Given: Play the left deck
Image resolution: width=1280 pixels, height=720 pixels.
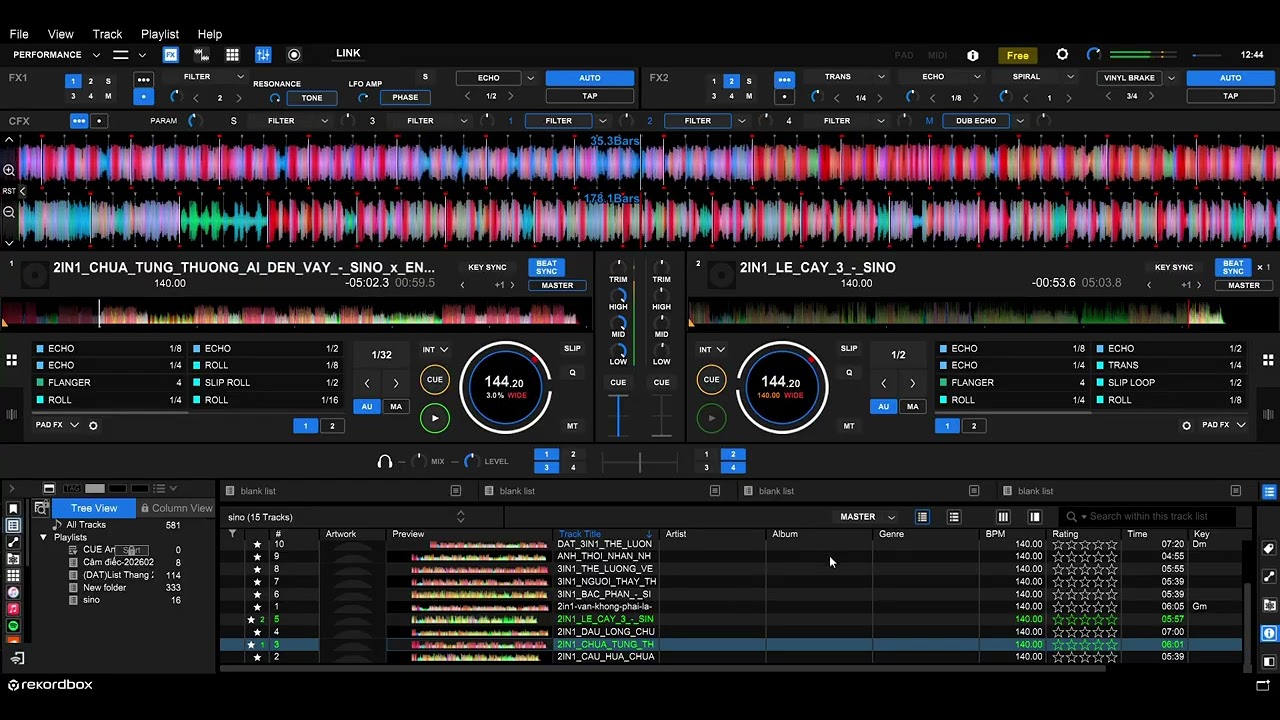Looking at the screenshot, I should click(x=434, y=418).
